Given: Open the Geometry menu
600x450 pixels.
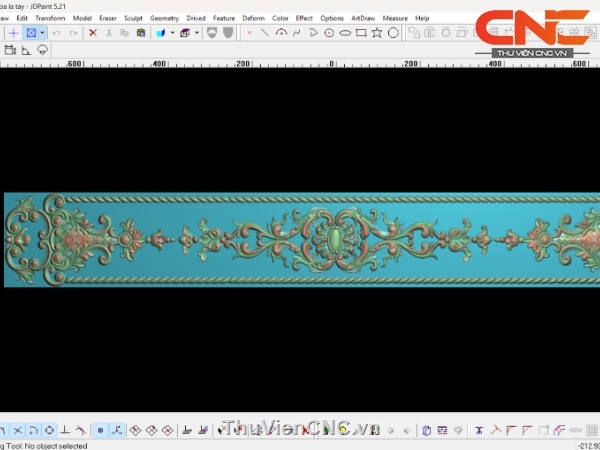Looking at the screenshot, I should (x=164, y=18).
